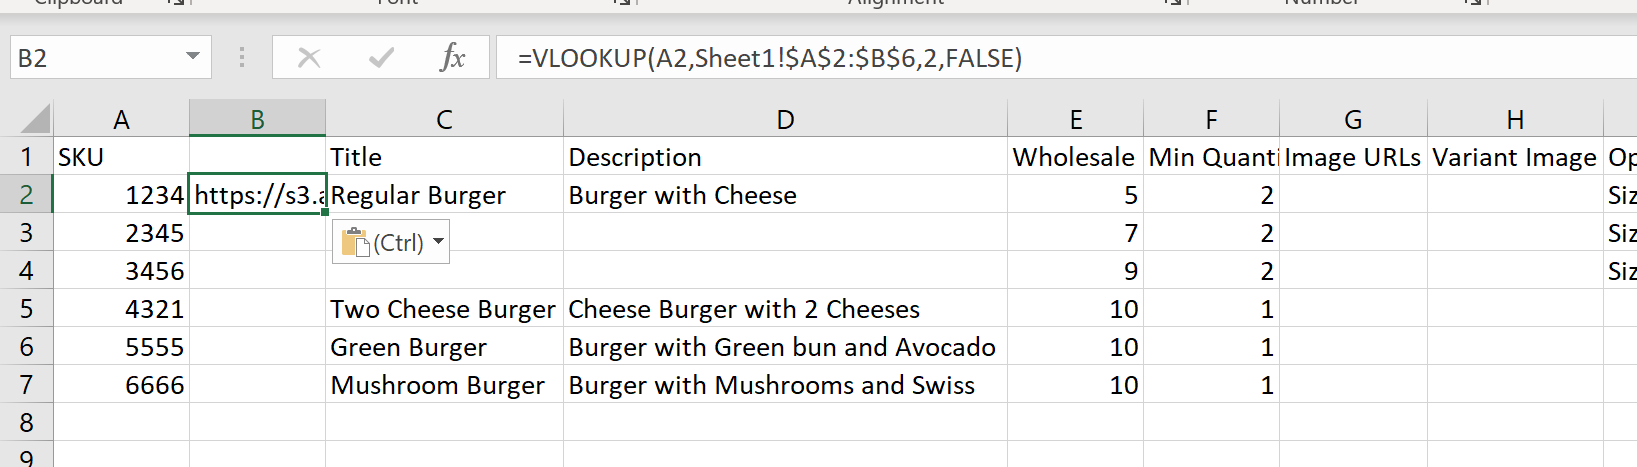Screen dimensions: 1637x467
Task: Select column G header
Action: (x=1353, y=120)
